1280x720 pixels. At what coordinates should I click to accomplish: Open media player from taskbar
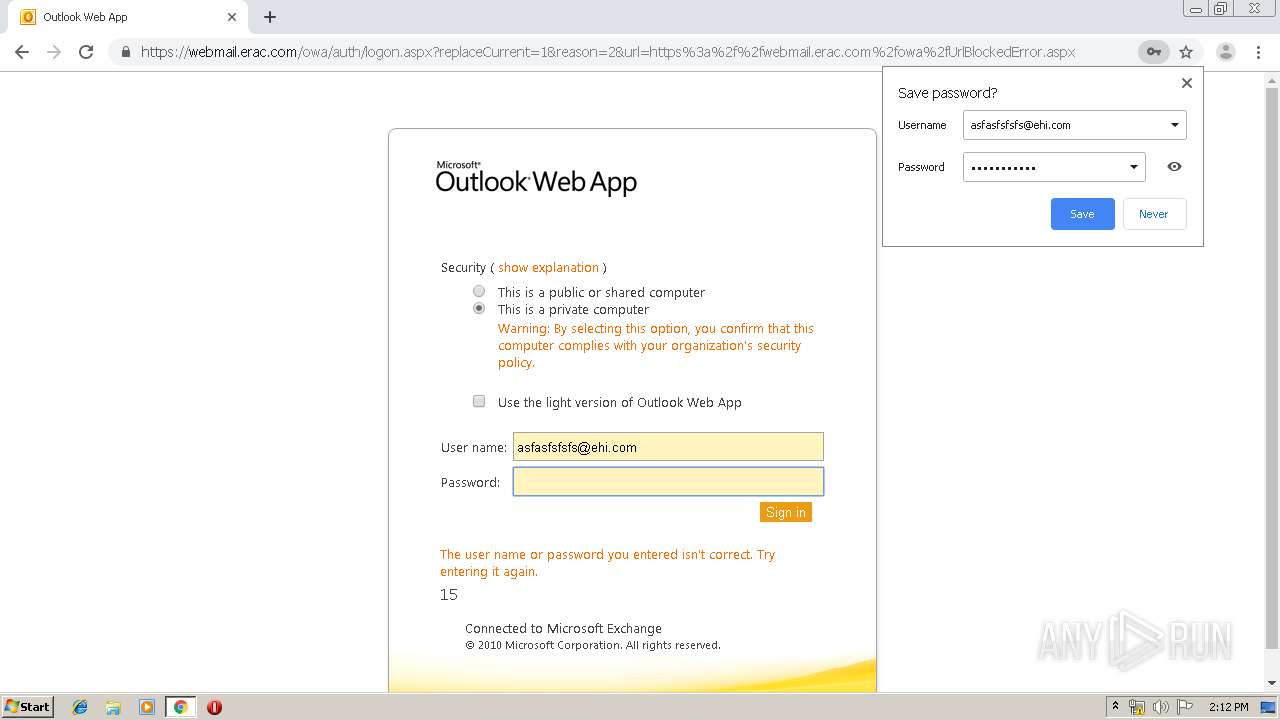147,707
